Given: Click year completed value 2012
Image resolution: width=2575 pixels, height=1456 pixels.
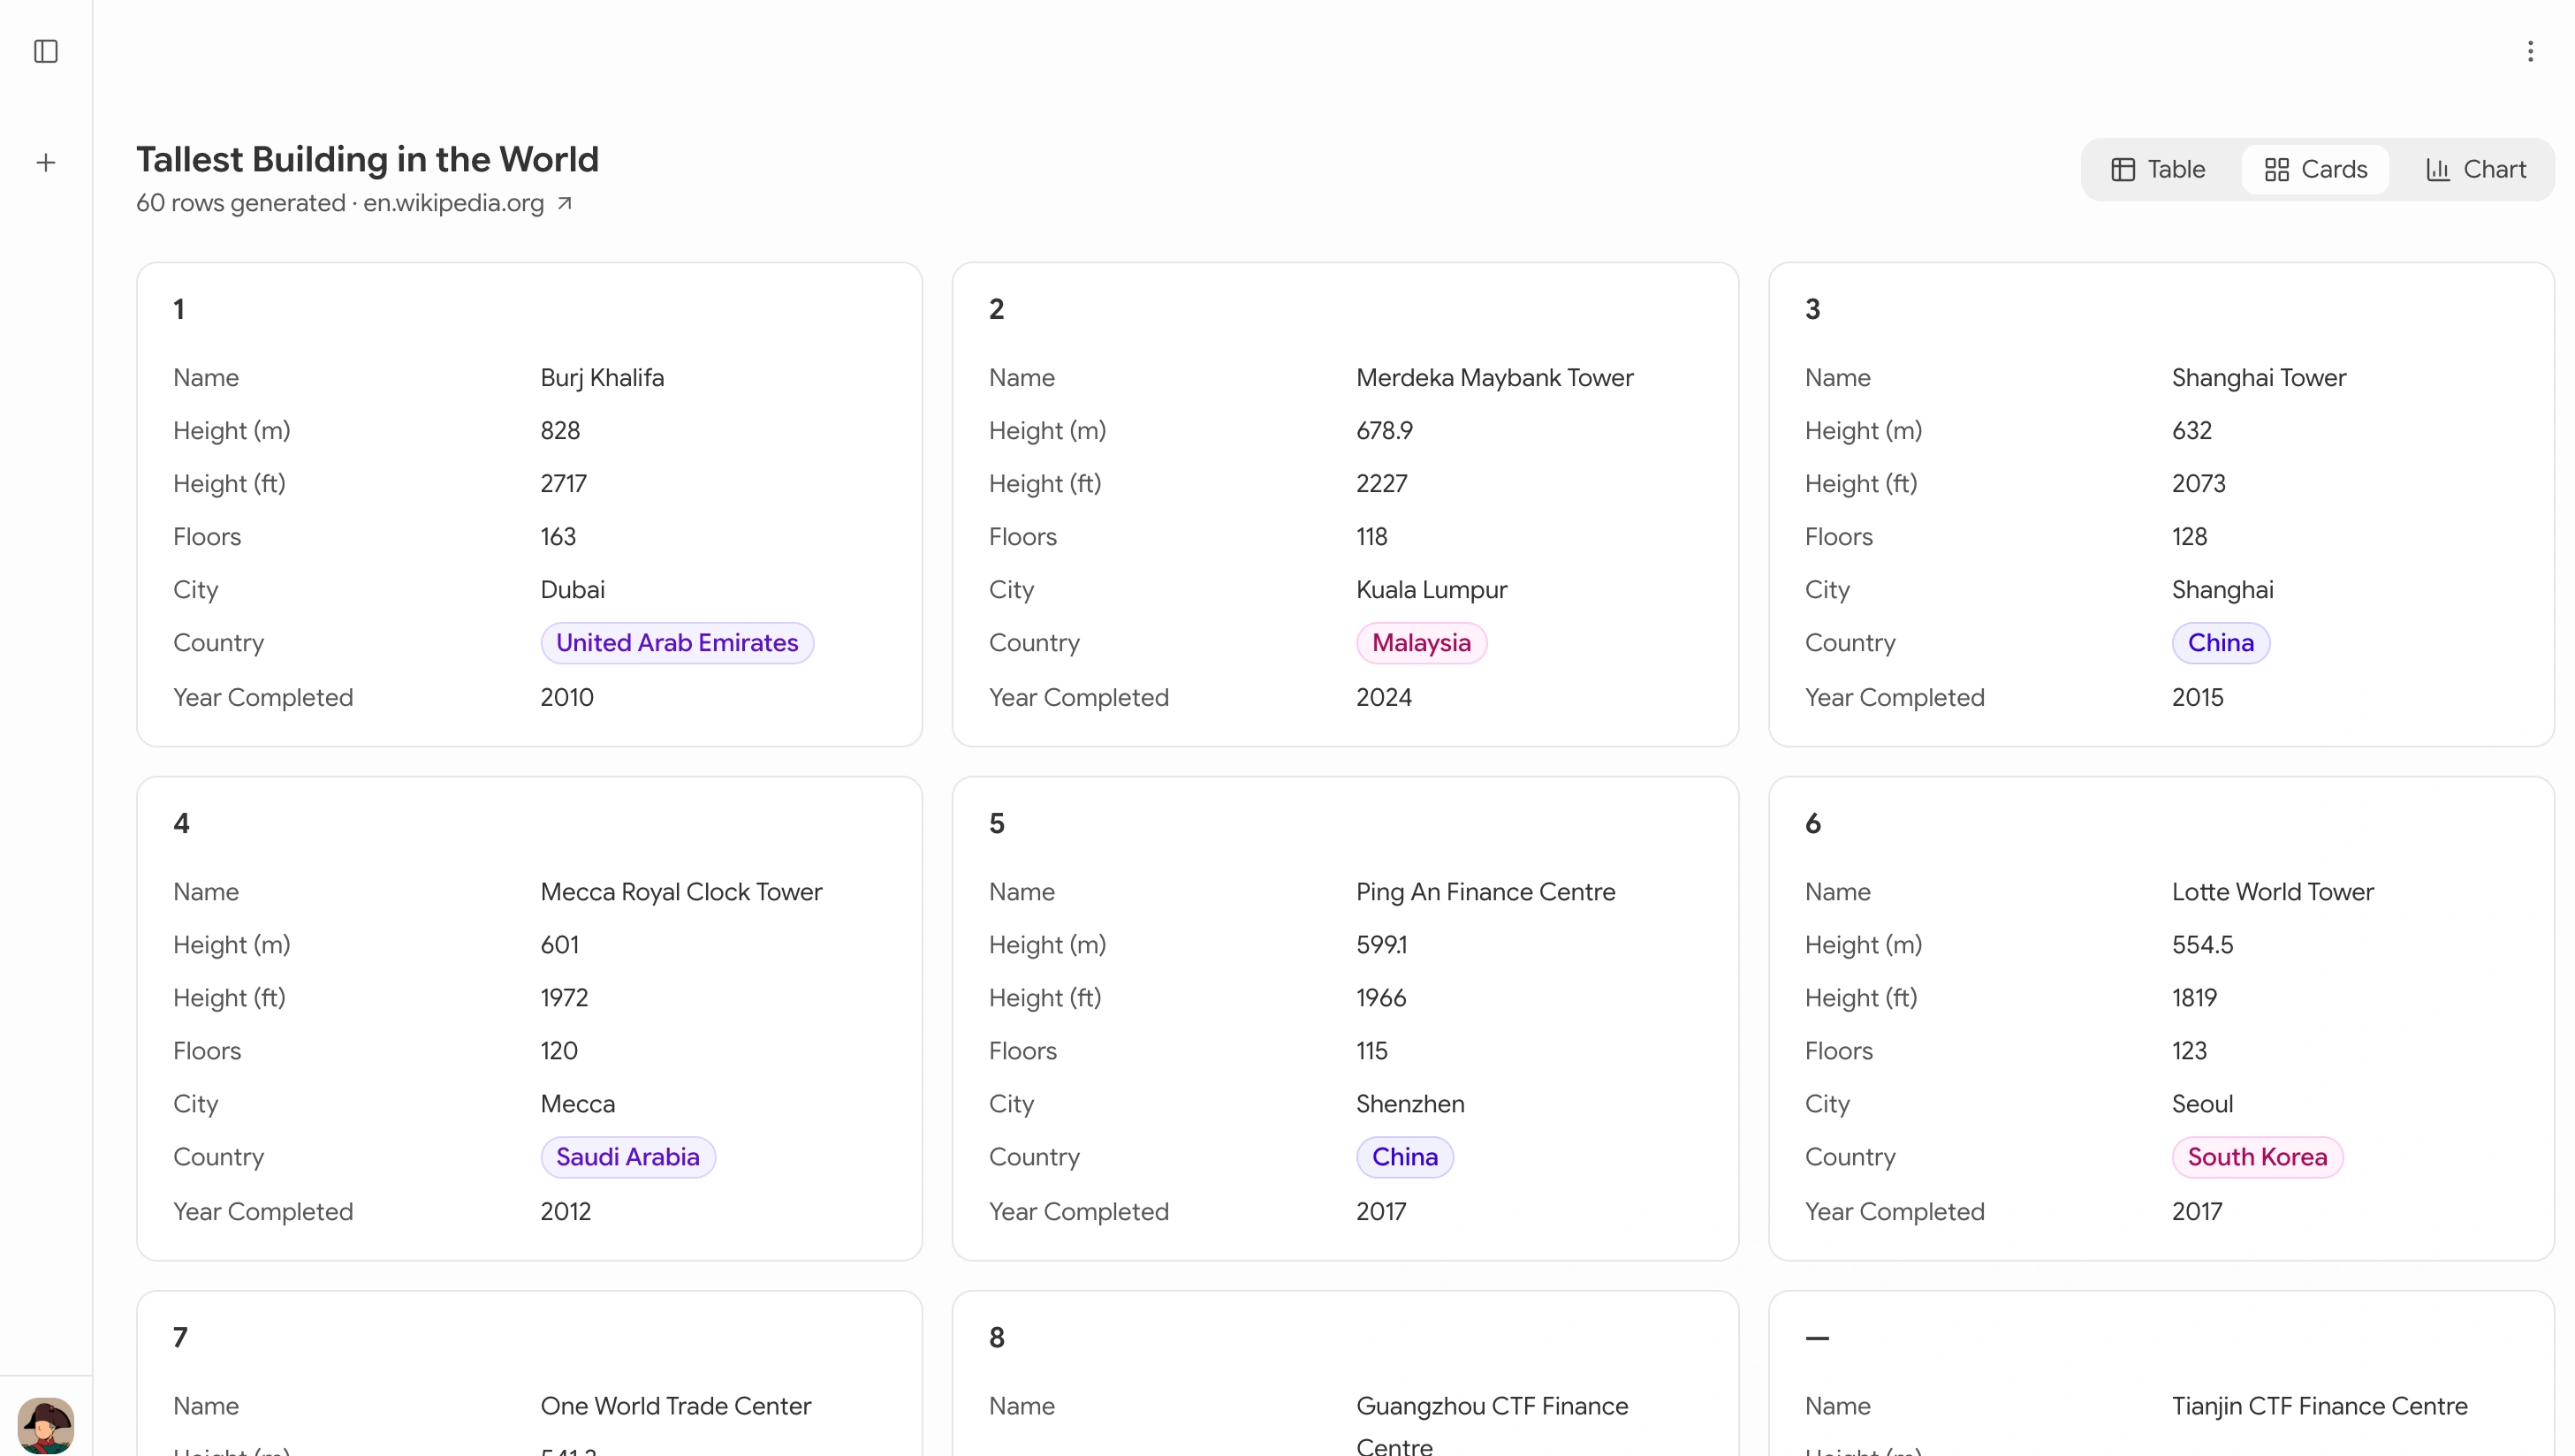Looking at the screenshot, I should 566,1212.
